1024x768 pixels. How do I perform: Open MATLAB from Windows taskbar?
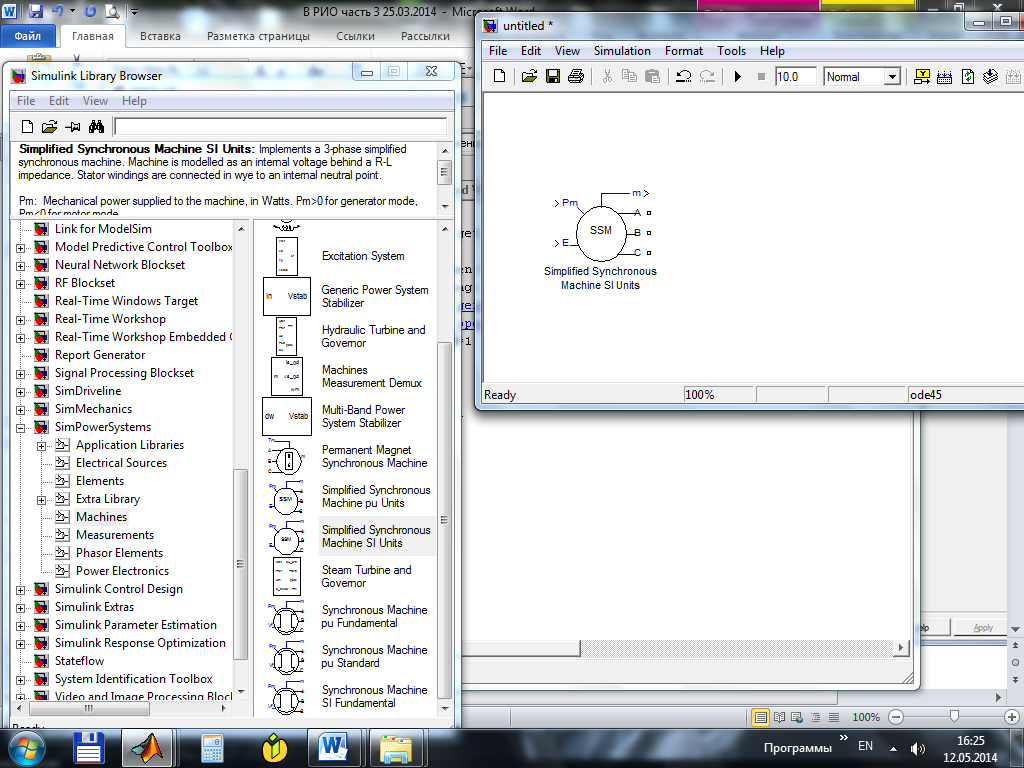point(148,748)
